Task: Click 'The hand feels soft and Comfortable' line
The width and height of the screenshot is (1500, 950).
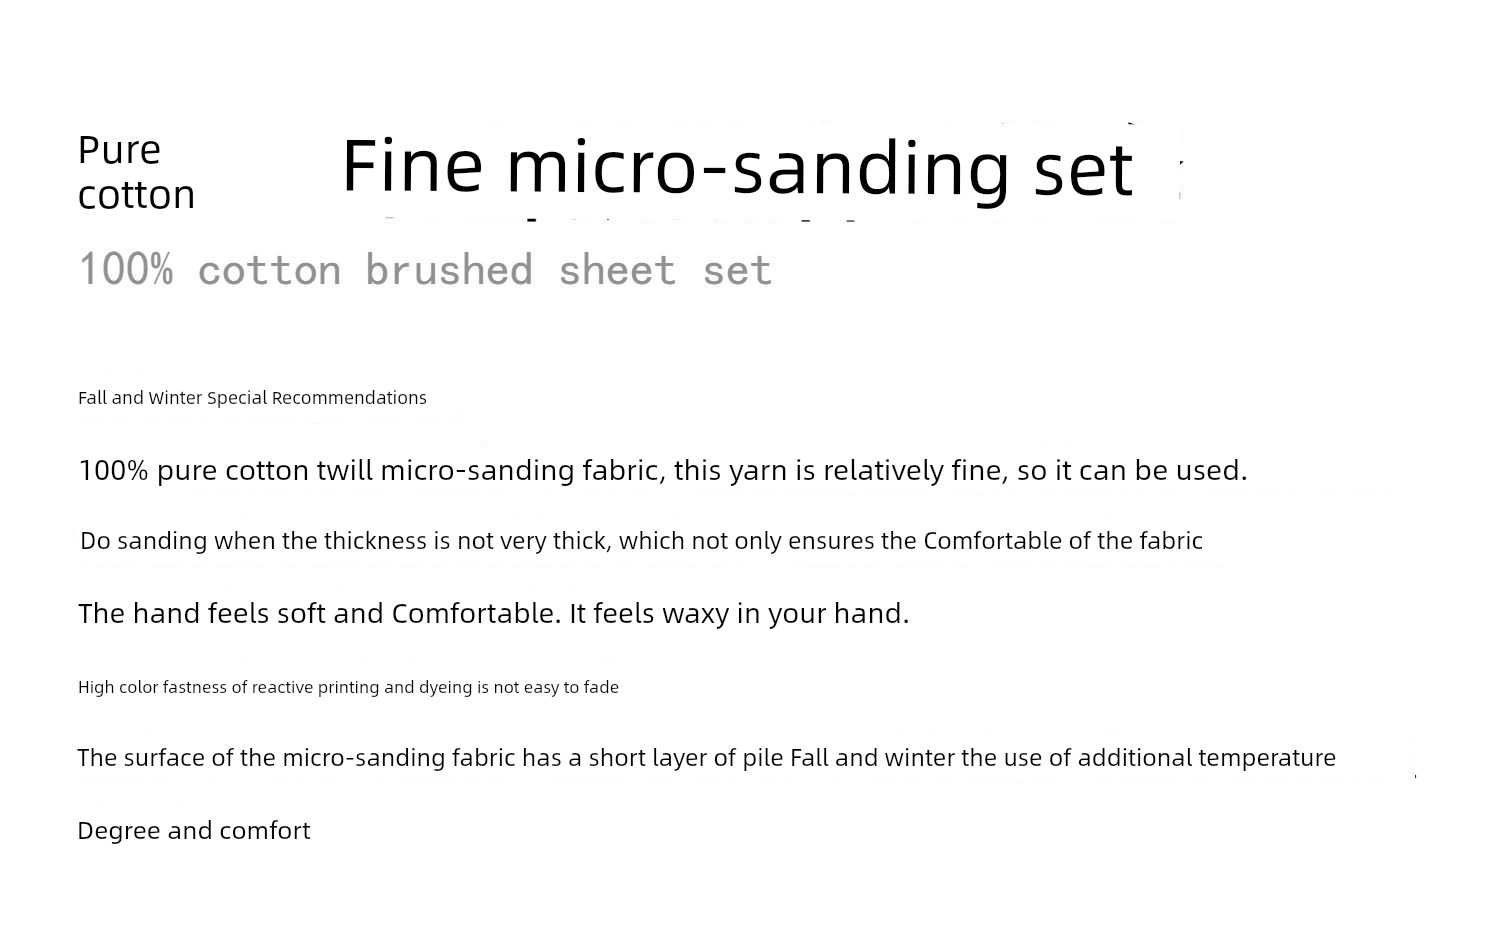Action: pos(494,613)
